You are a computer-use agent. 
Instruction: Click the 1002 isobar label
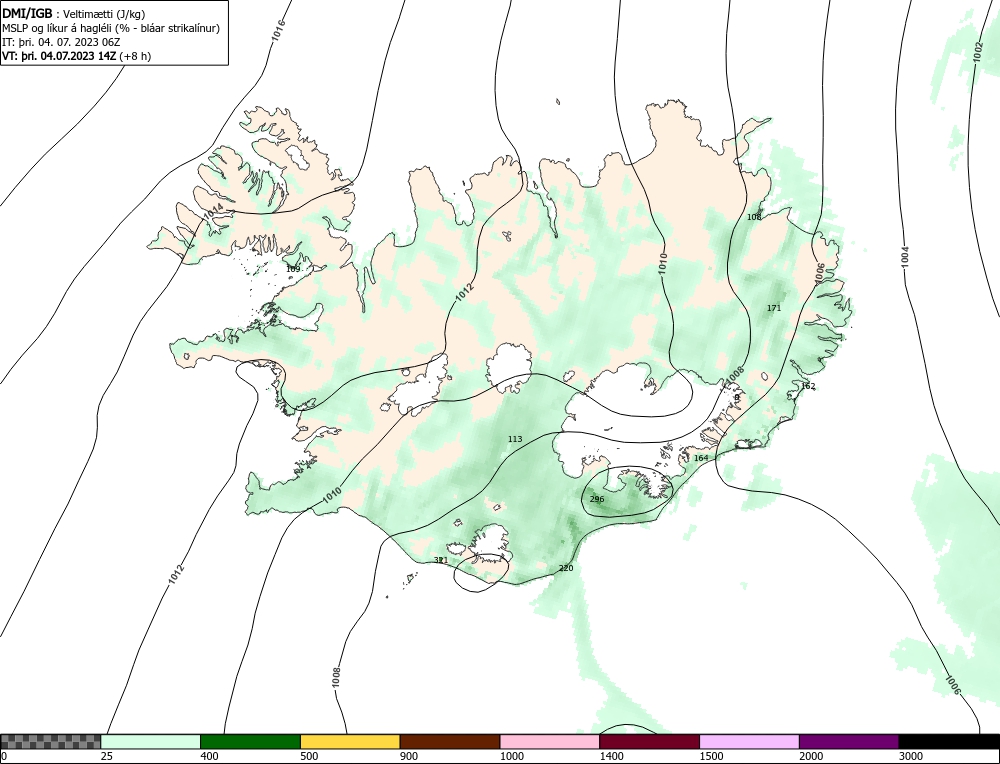pyautogui.click(x=978, y=52)
